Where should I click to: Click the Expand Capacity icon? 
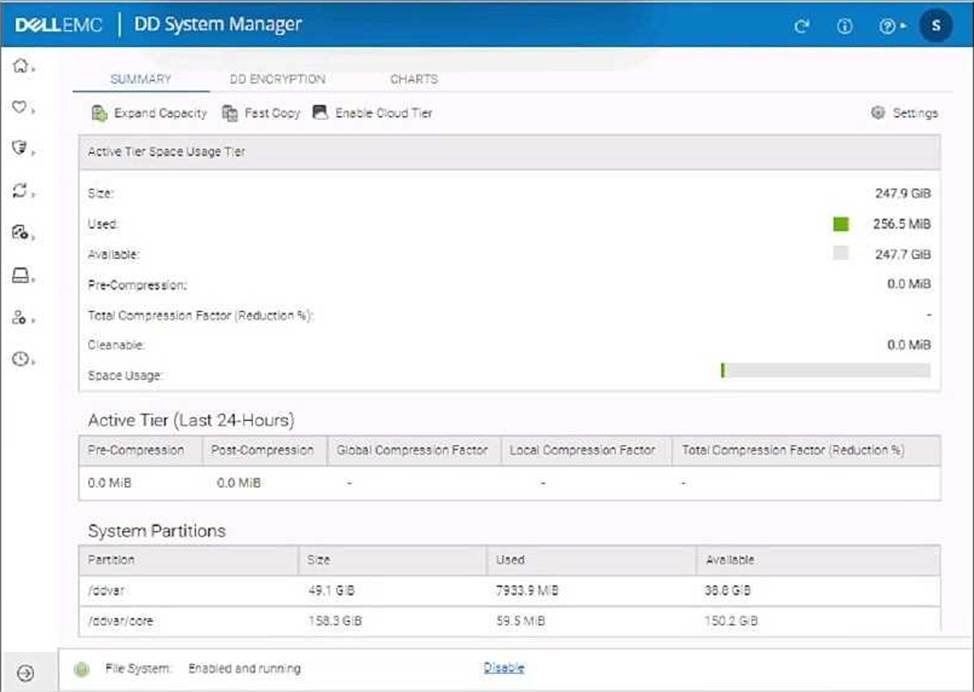click(x=99, y=113)
